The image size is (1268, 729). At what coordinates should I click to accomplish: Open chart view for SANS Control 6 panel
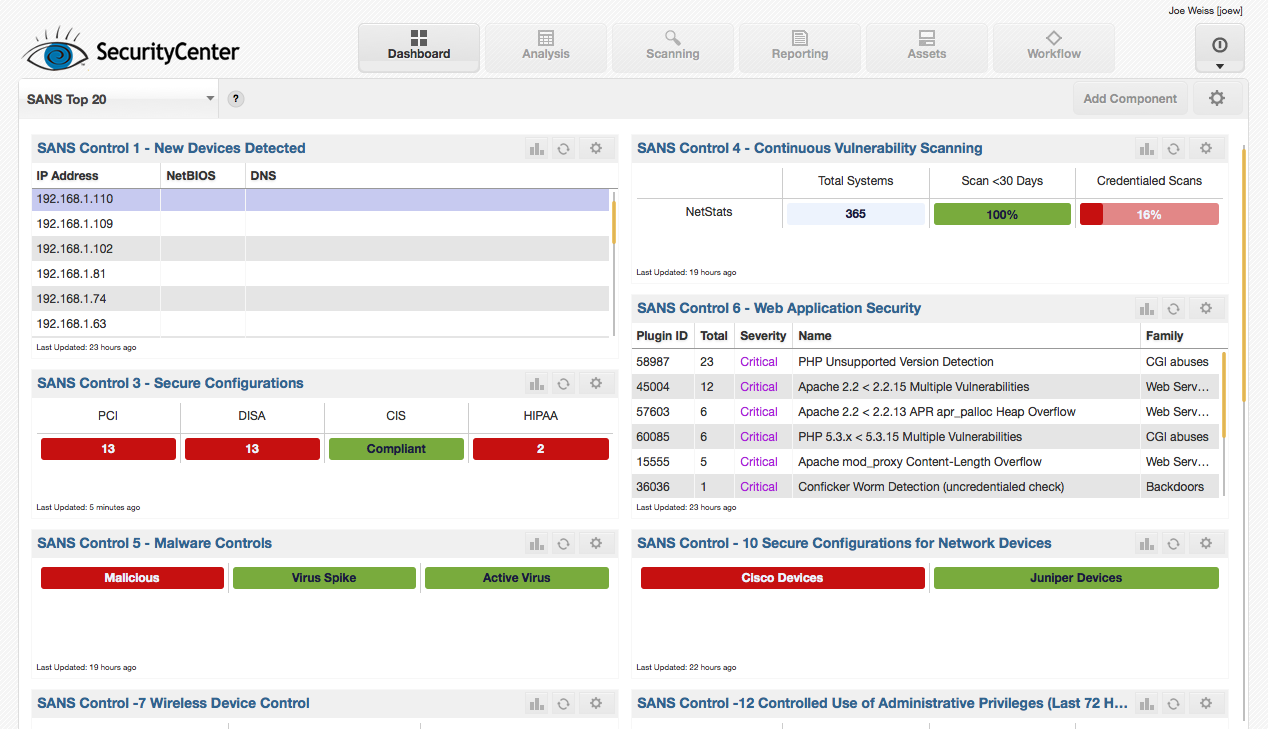1147,308
